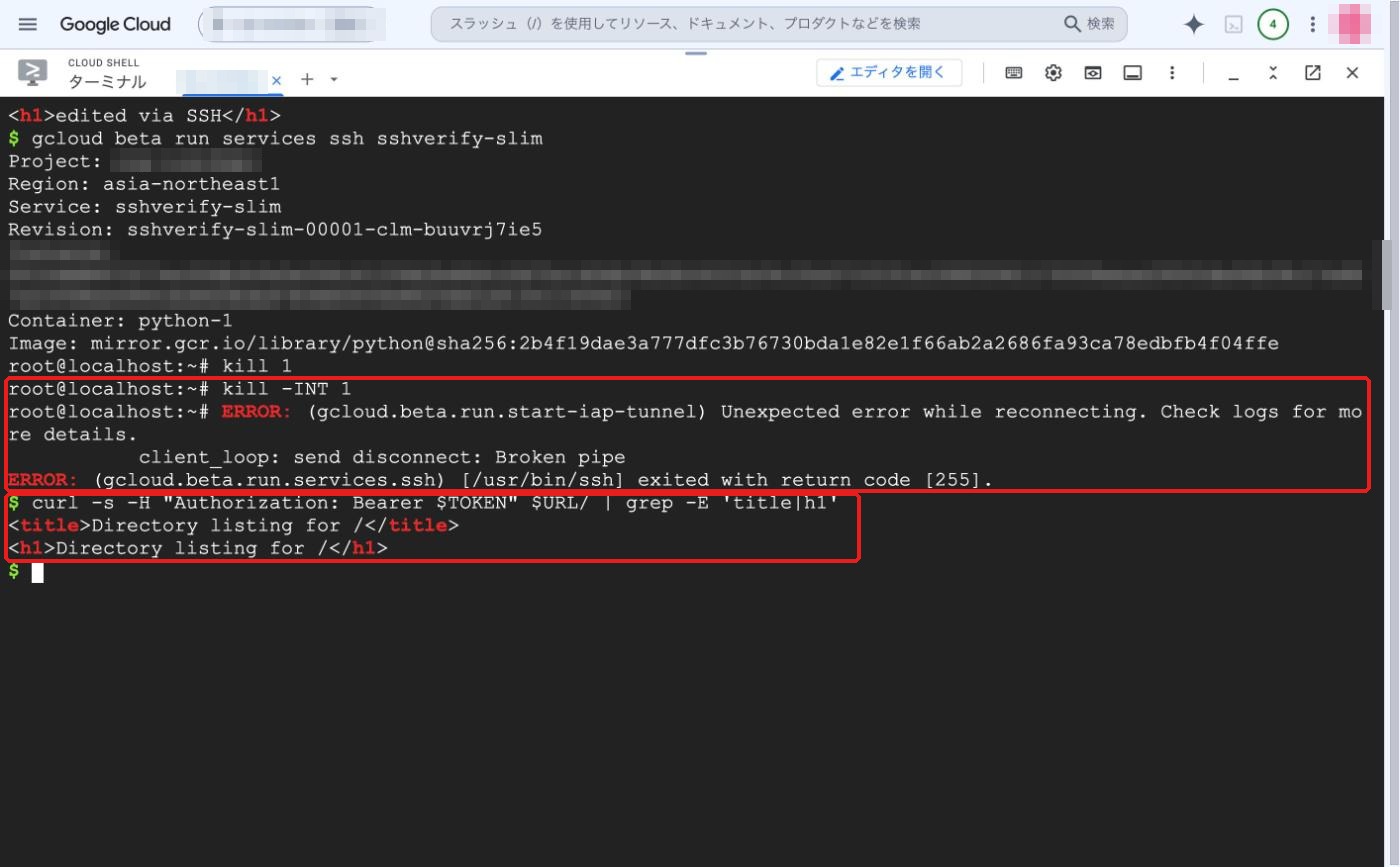This screenshot has width=1400, height=867.
Task: View the 4 pending notifications
Action: tap(1273, 25)
